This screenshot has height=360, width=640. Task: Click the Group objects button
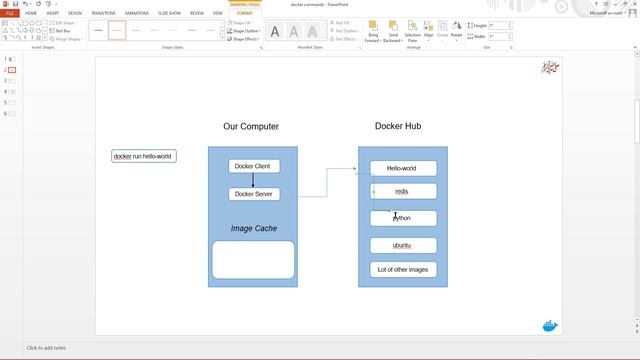pos(442,31)
